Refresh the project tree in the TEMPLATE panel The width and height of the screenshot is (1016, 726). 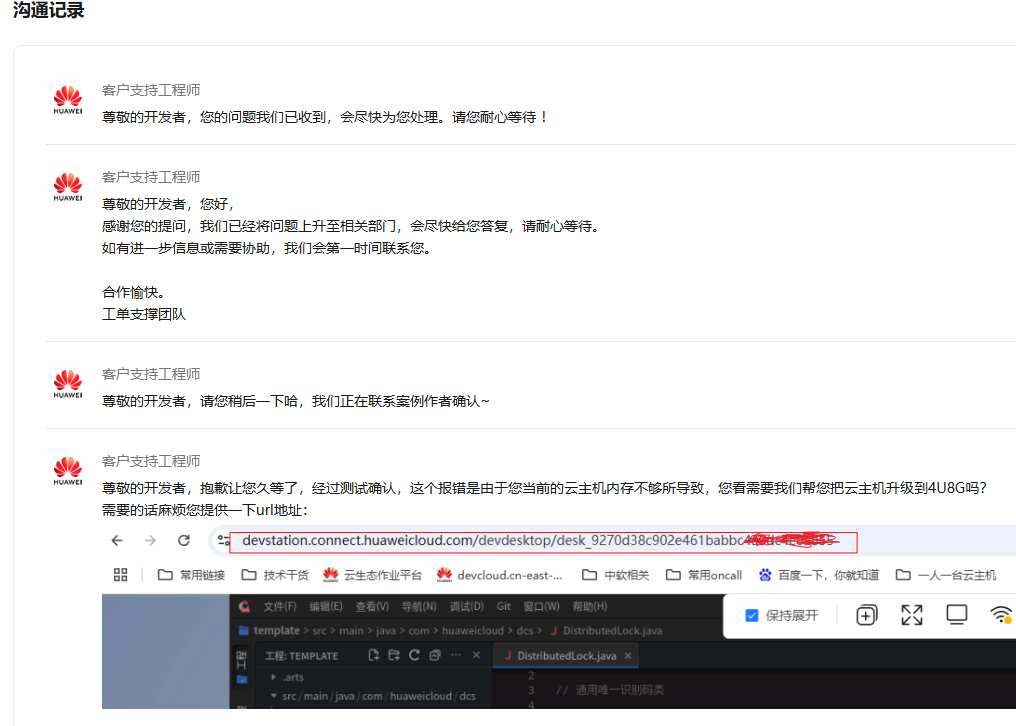coord(415,655)
